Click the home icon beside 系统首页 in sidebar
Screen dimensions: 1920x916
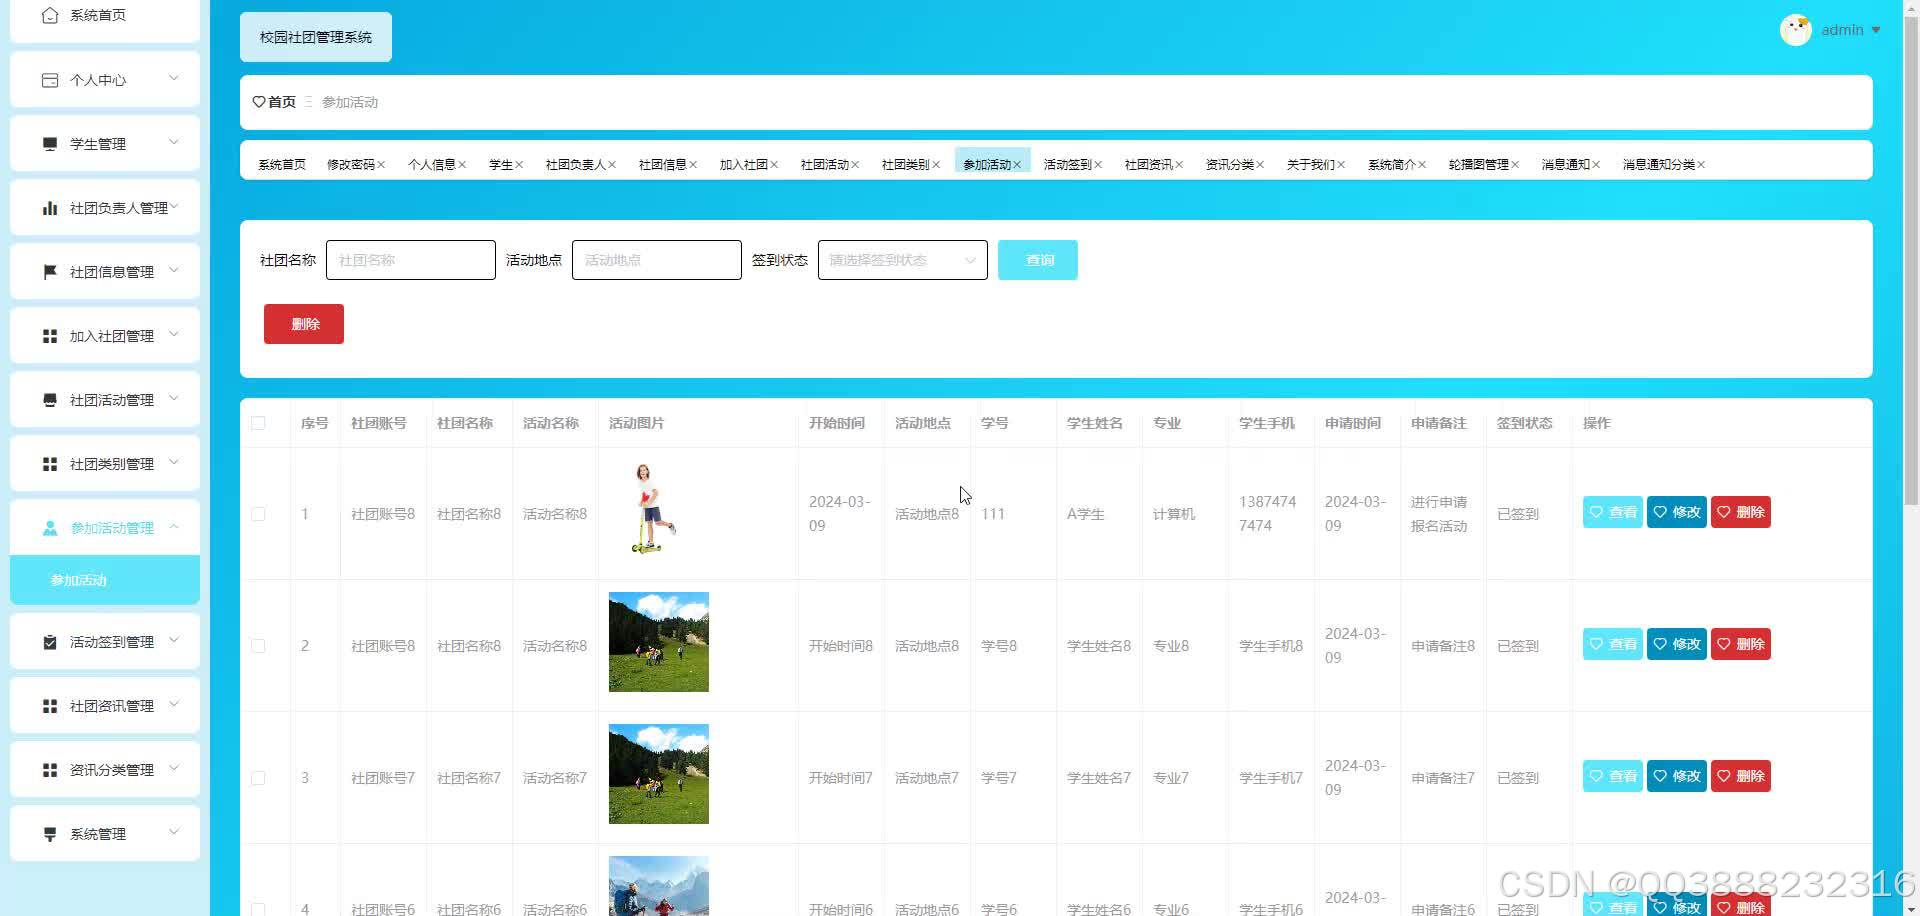click(50, 15)
